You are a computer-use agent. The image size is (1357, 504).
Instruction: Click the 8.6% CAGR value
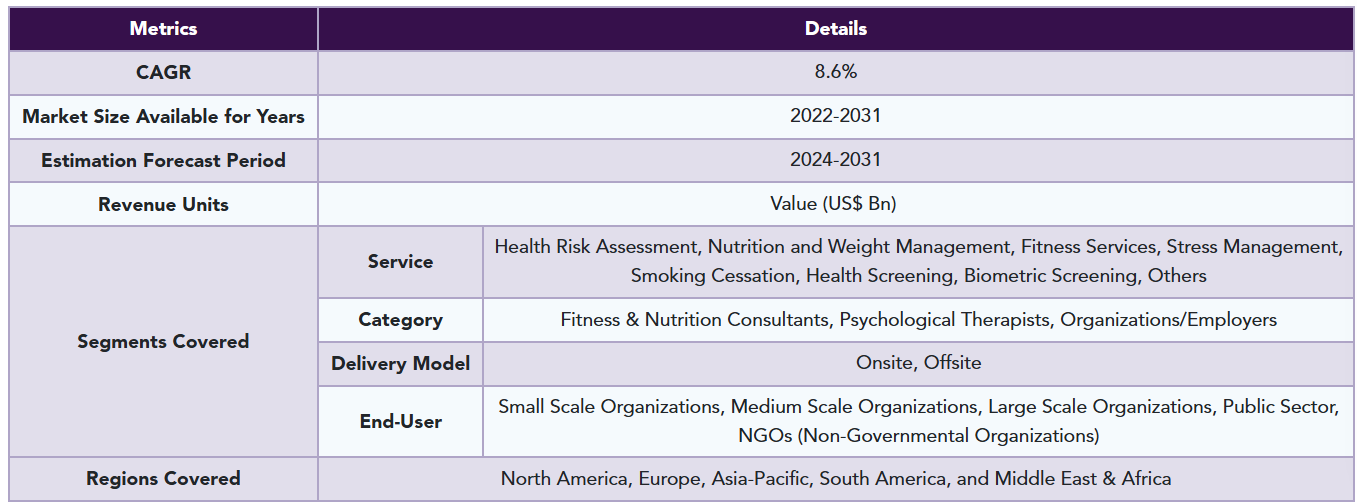835,73
